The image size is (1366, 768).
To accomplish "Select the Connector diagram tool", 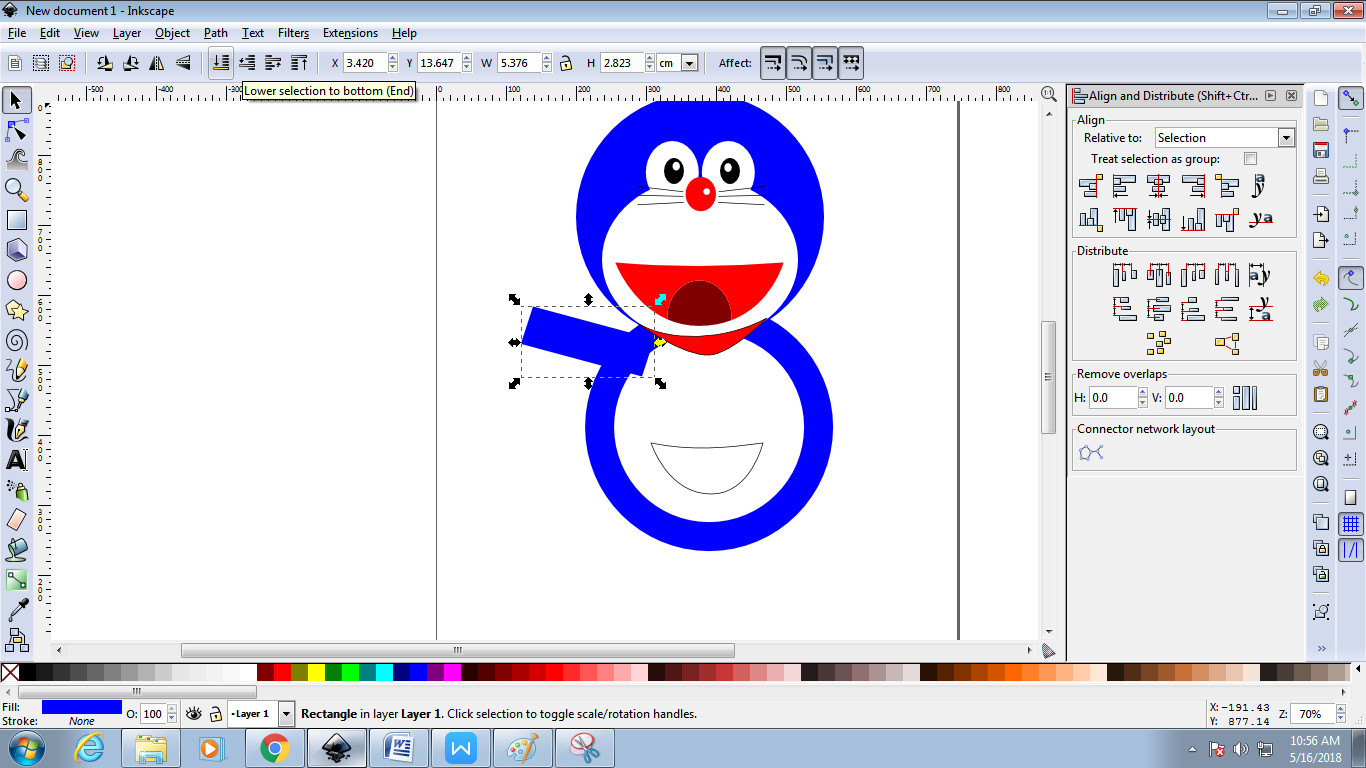I will (16, 638).
